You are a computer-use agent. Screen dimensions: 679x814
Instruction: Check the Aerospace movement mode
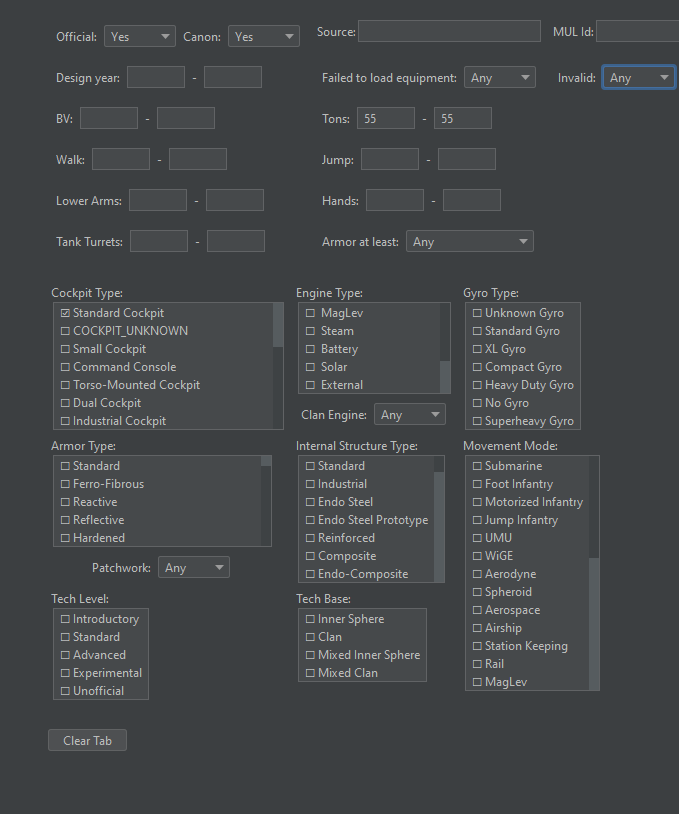(x=477, y=610)
